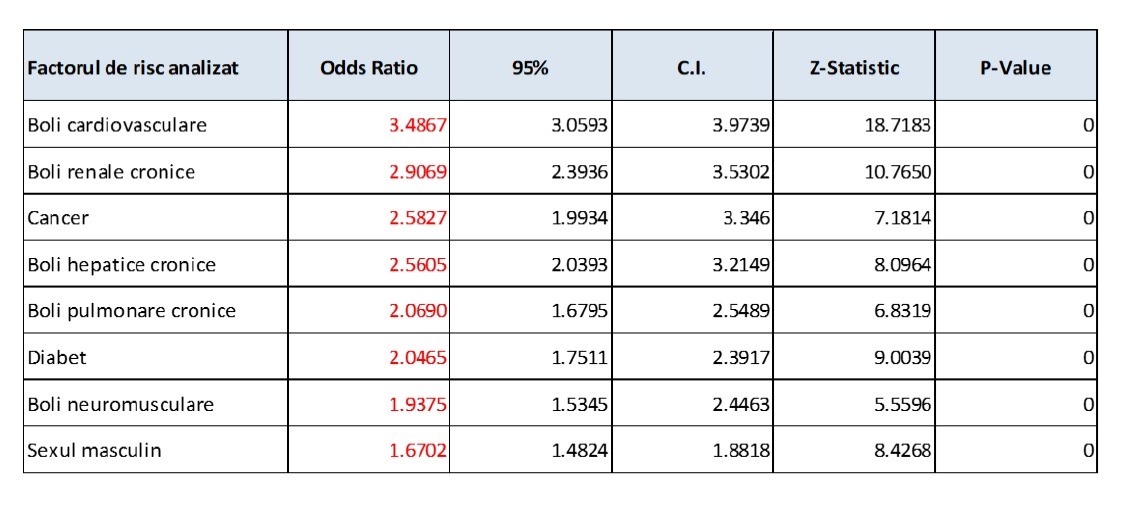Screen dimensions: 1131x507
Task: Select the 'Odds Ratio' column header
Action: 369,69
